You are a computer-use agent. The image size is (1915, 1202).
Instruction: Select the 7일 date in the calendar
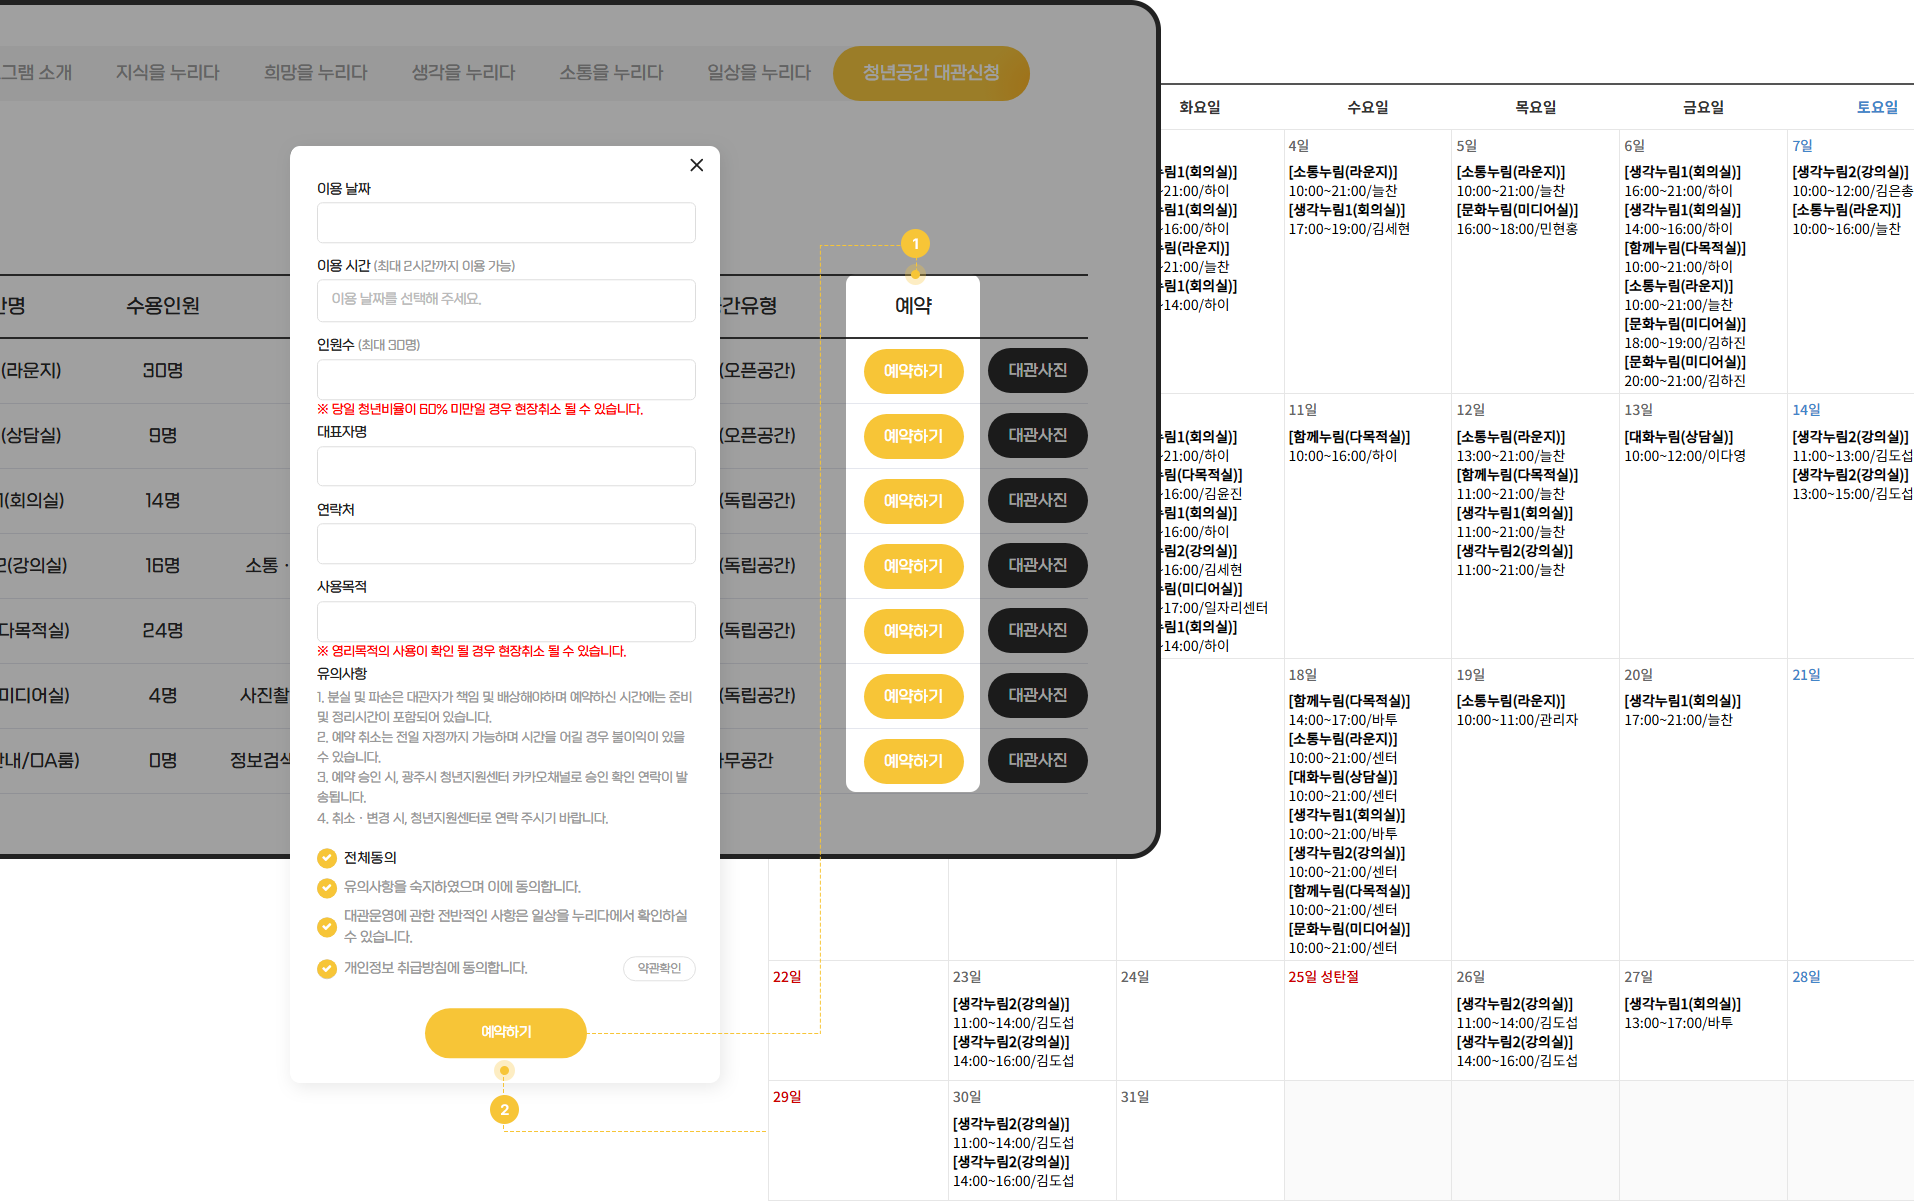1802,146
